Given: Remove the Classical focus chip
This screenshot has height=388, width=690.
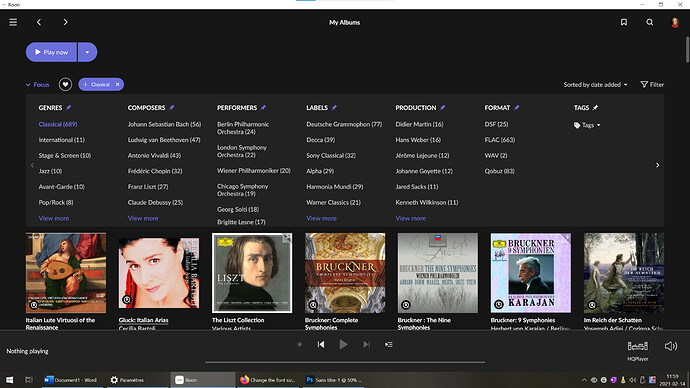Looking at the screenshot, I should pos(117,84).
